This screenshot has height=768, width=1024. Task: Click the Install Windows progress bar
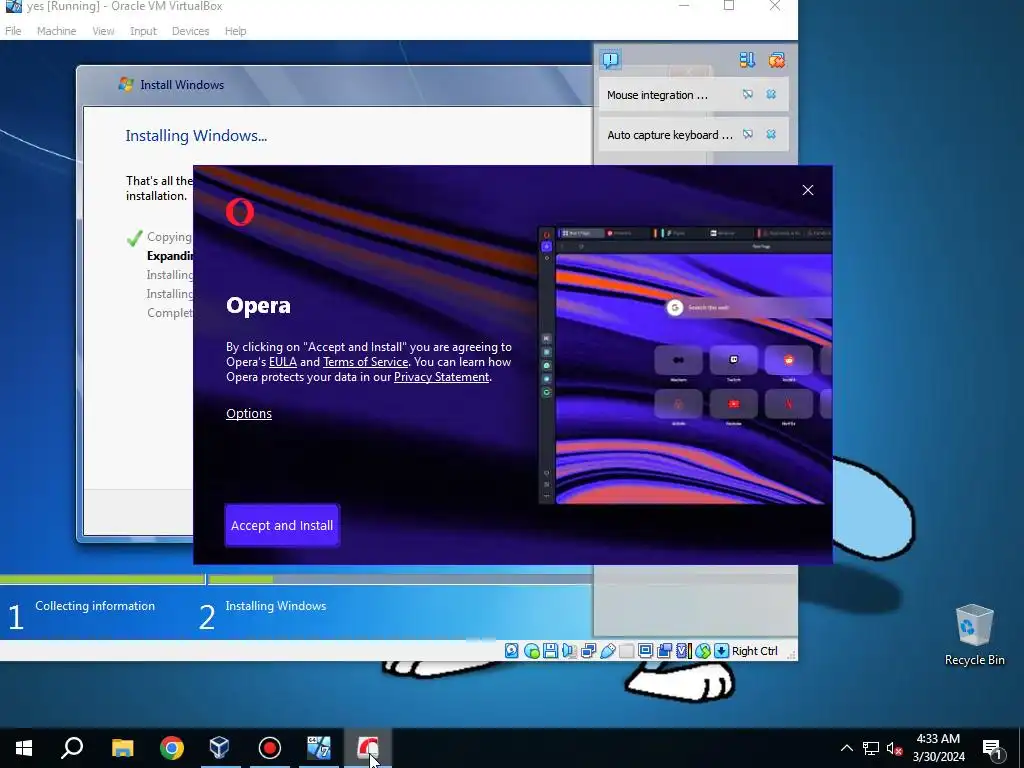point(296,579)
